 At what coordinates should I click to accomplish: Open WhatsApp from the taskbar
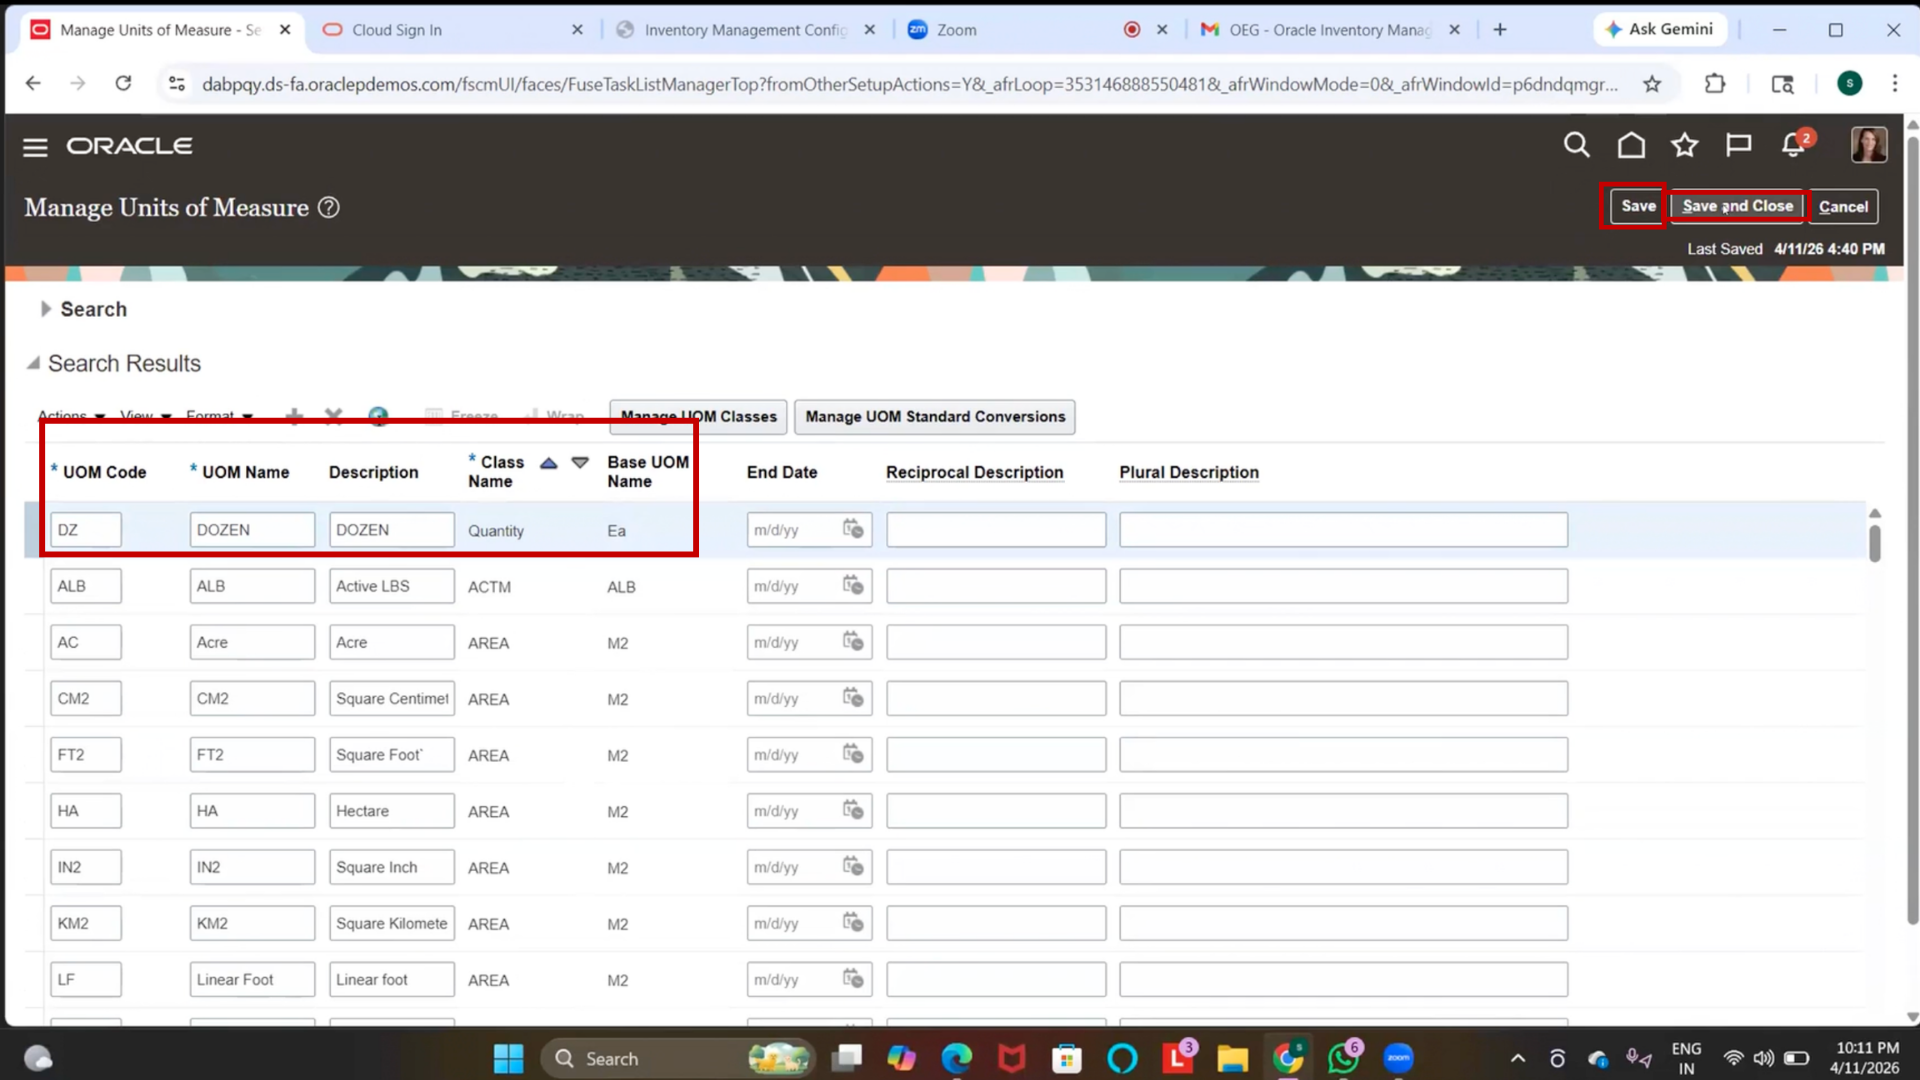click(1345, 1057)
